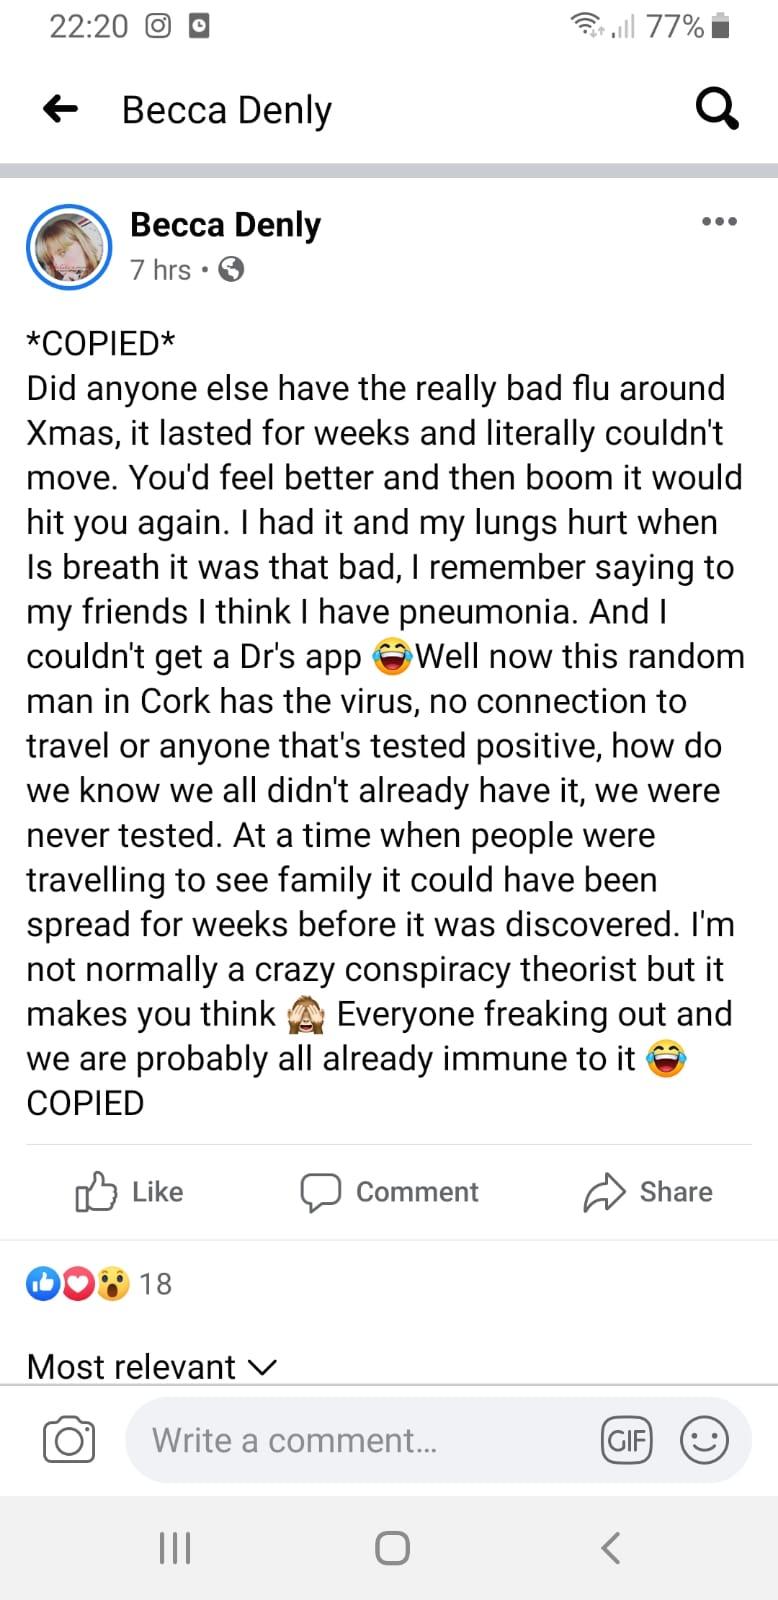The width and height of the screenshot is (778, 1600).
Task: Tap the Android back navigation button
Action: (611, 1548)
